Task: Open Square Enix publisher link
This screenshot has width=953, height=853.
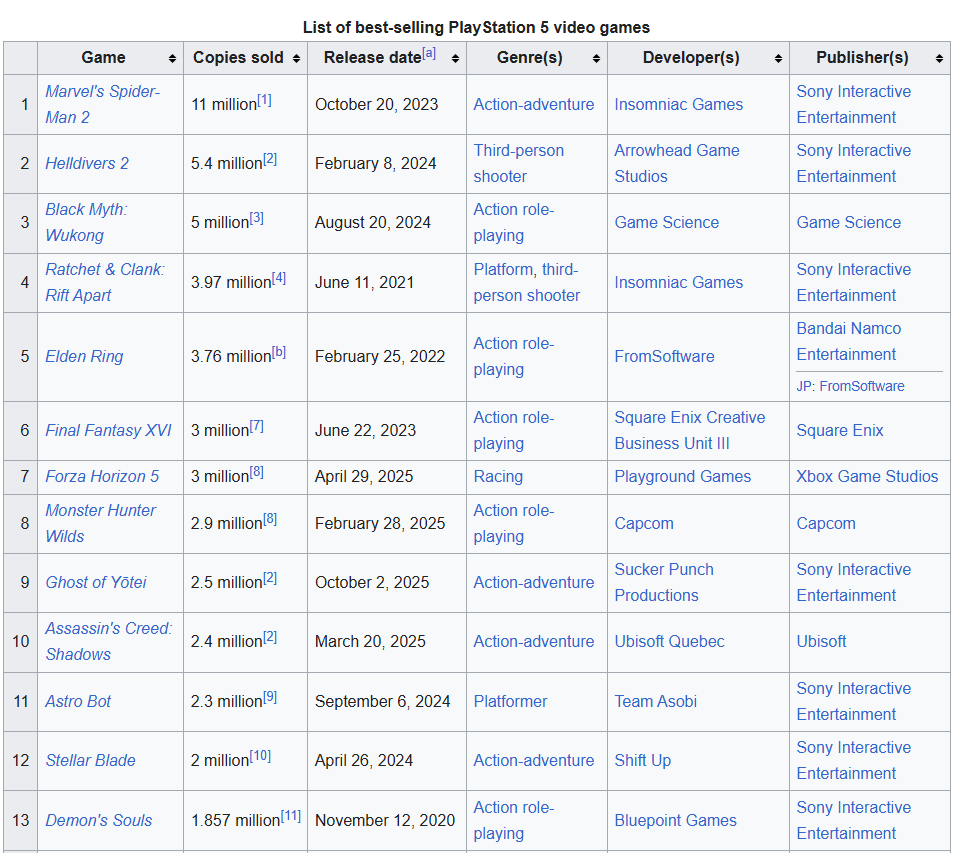Action: 839,430
